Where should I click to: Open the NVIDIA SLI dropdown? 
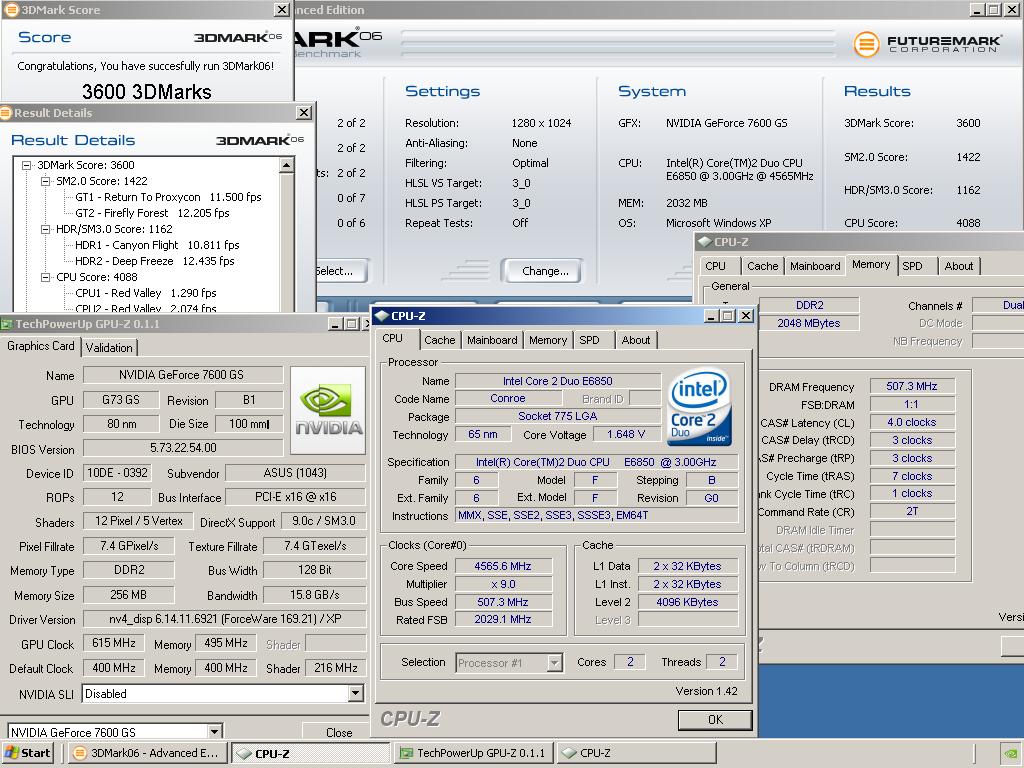coord(356,694)
